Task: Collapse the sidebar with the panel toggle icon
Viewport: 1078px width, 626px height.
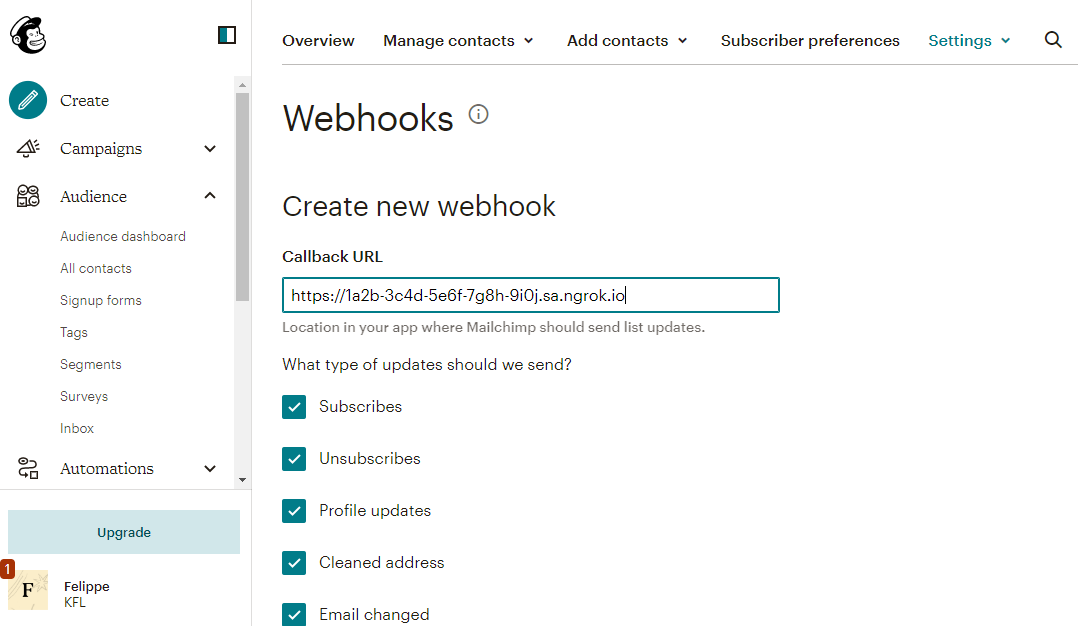Action: 227,35
